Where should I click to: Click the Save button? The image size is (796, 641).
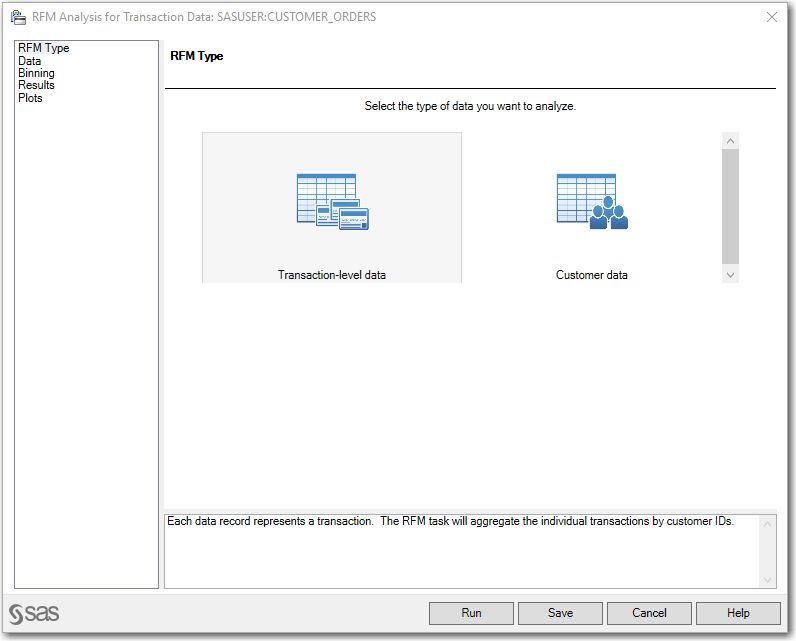[x=560, y=613]
